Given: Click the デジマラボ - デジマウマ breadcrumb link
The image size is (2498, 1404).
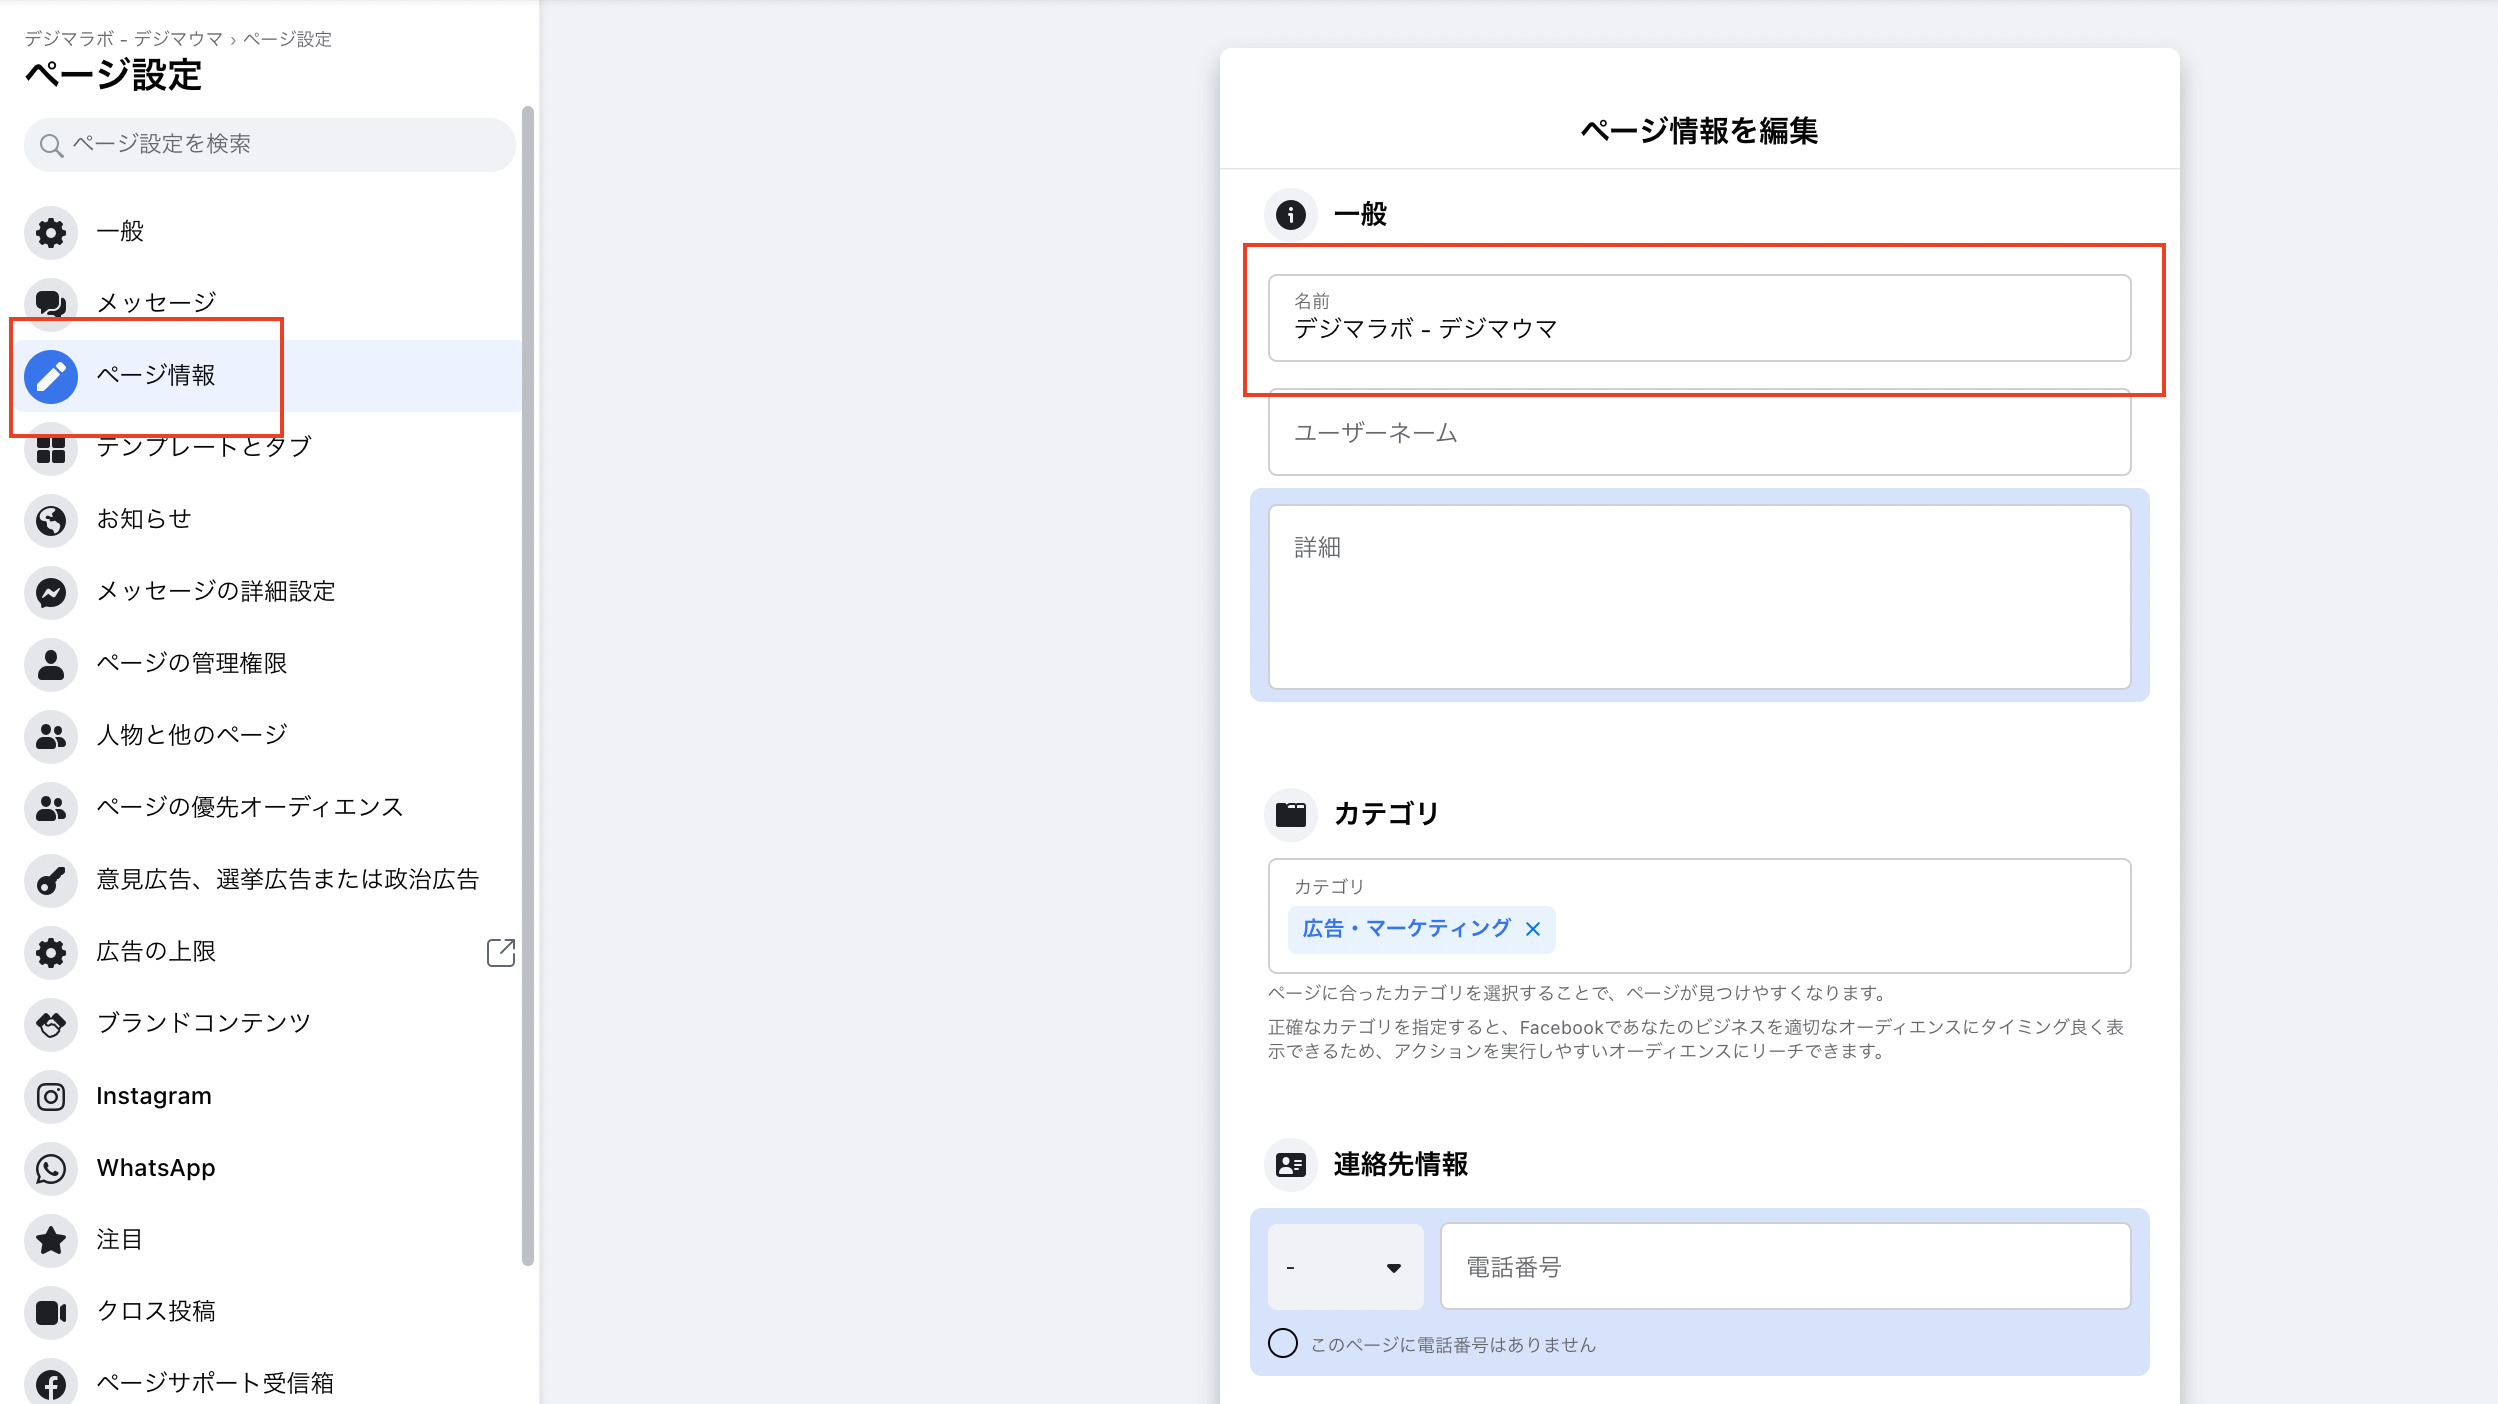Looking at the screenshot, I should click(123, 39).
